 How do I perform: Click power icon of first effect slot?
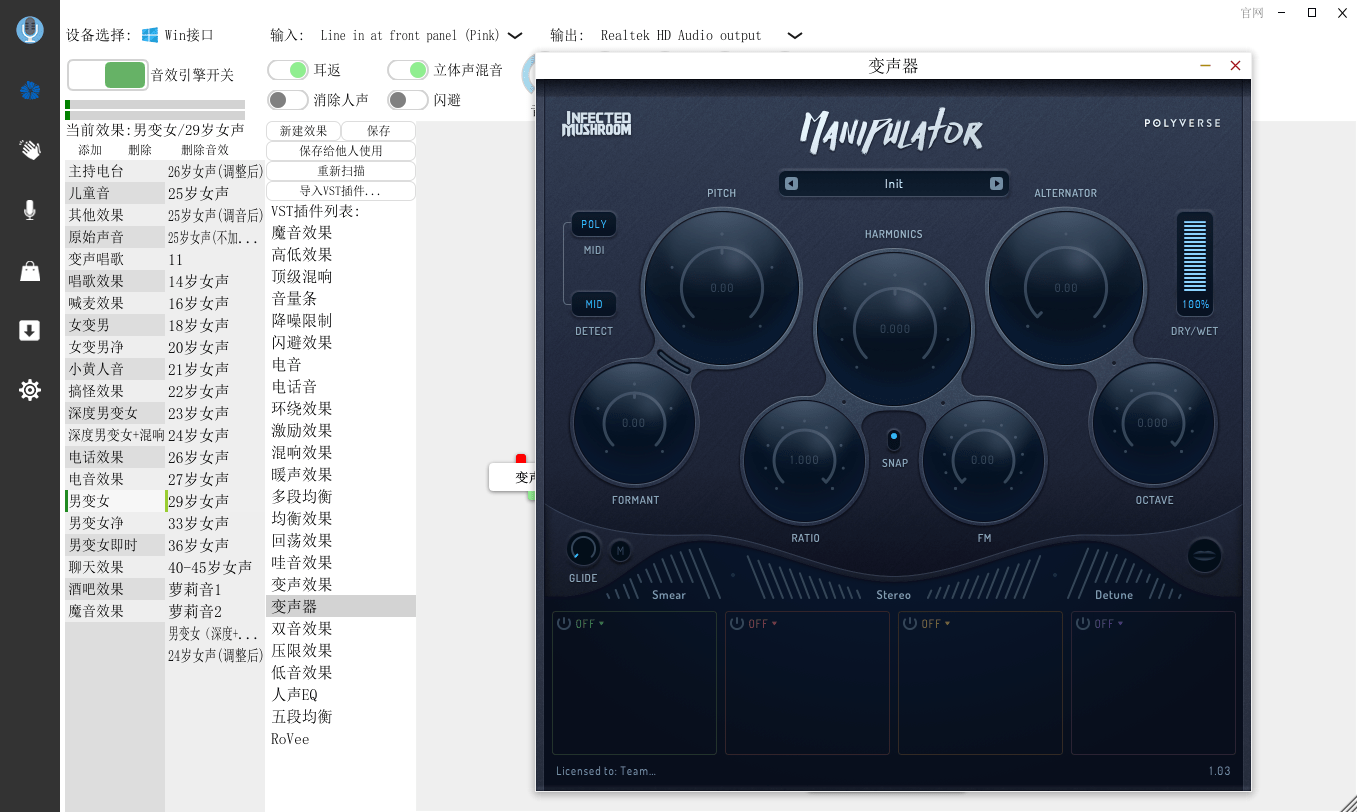[564, 623]
